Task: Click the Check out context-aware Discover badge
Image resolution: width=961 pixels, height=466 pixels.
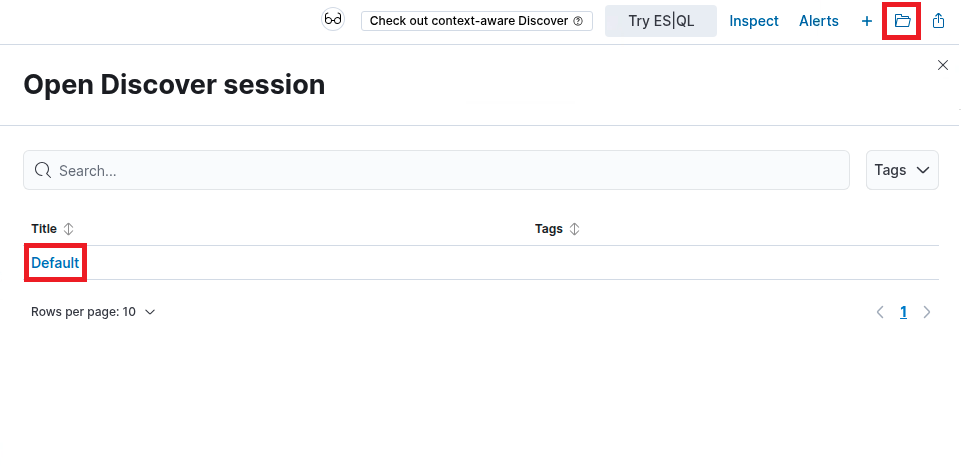Action: click(476, 21)
